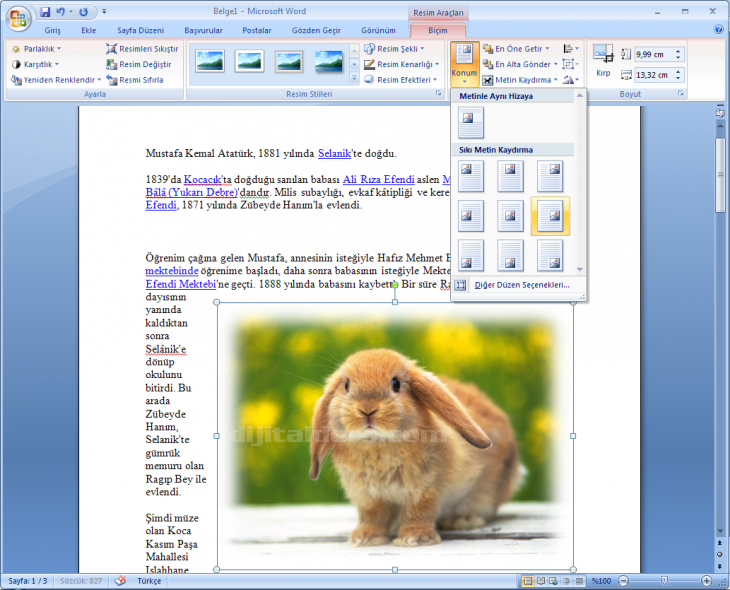Image resolution: width=730 pixels, height=590 pixels.
Task: Apply the first picture style thumbnail
Action: click(210, 61)
